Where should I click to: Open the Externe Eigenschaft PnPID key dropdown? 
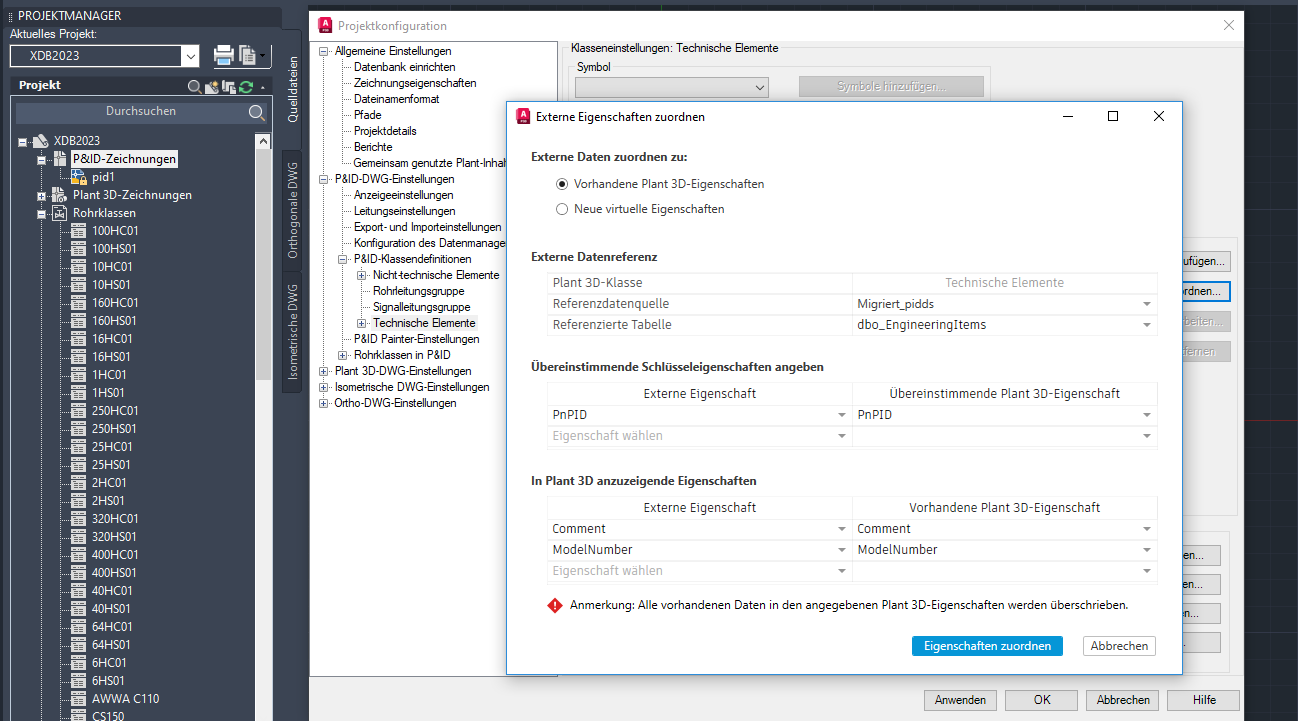coord(842,415)
